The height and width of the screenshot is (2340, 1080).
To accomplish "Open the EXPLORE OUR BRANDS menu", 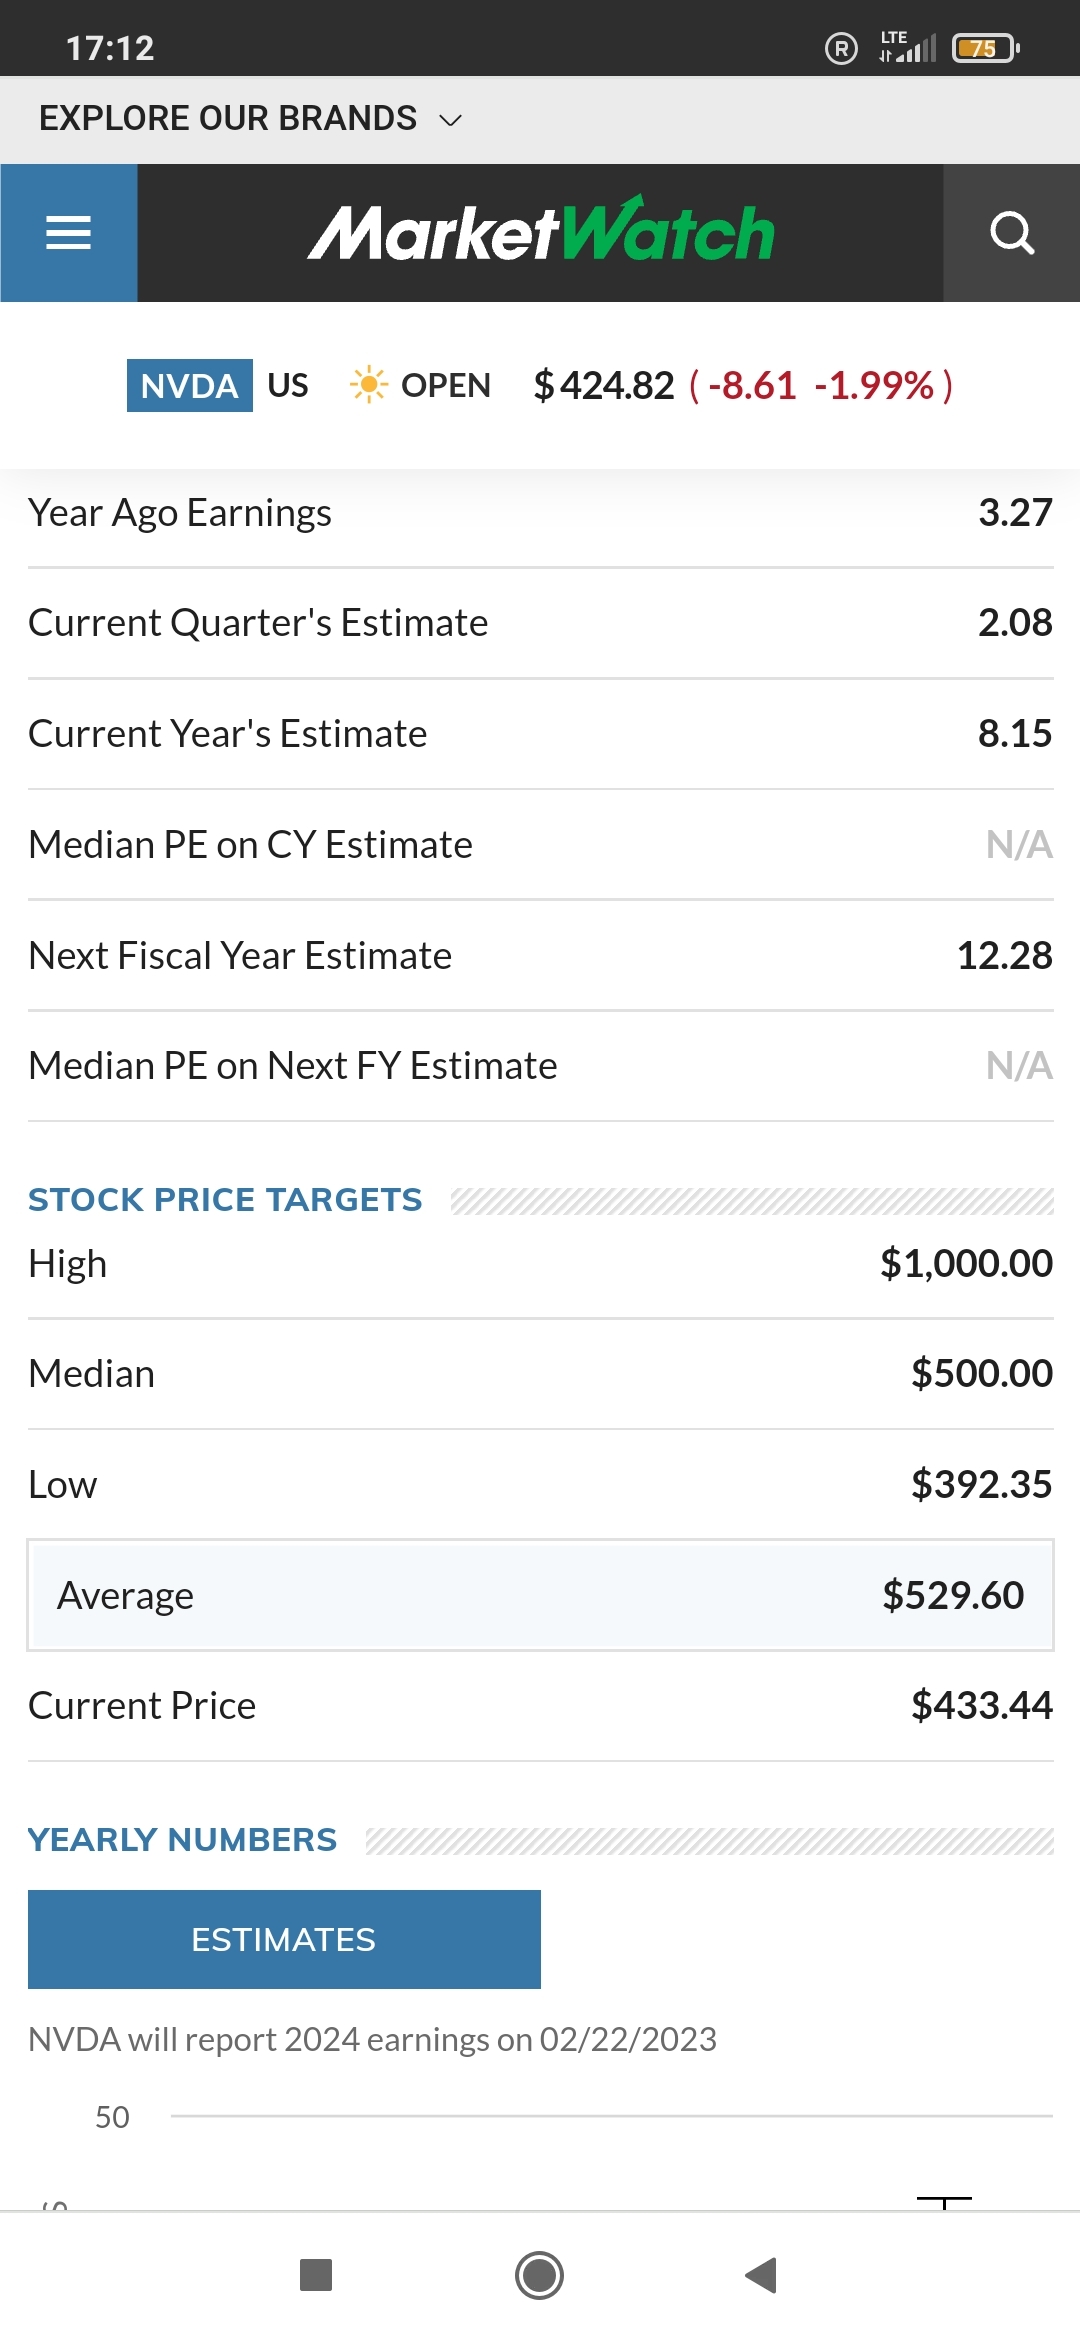I will (x=228, y=119).
